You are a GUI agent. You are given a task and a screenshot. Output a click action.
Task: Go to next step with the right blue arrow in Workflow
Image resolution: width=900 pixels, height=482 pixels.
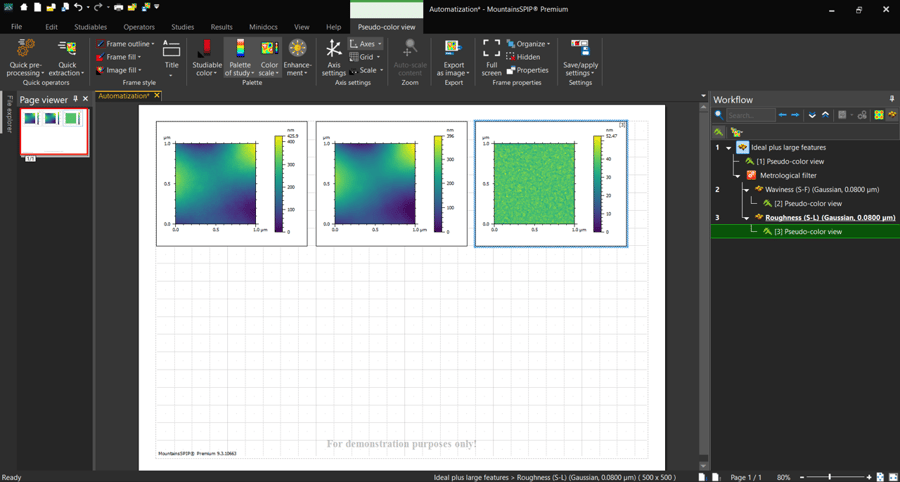(x=795, y=115)
